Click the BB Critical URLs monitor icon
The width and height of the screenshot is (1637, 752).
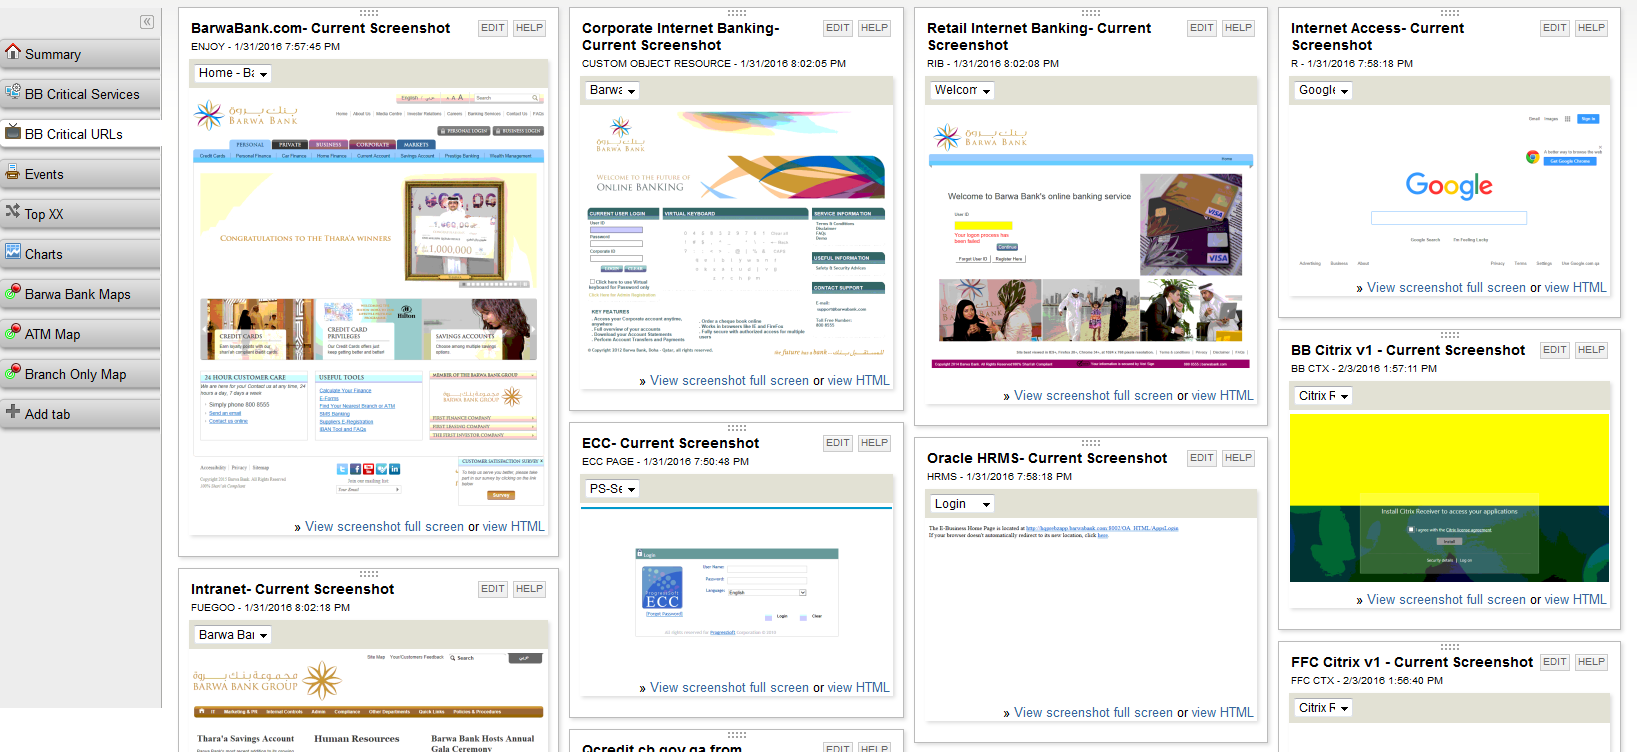click(x=13, y=131)
